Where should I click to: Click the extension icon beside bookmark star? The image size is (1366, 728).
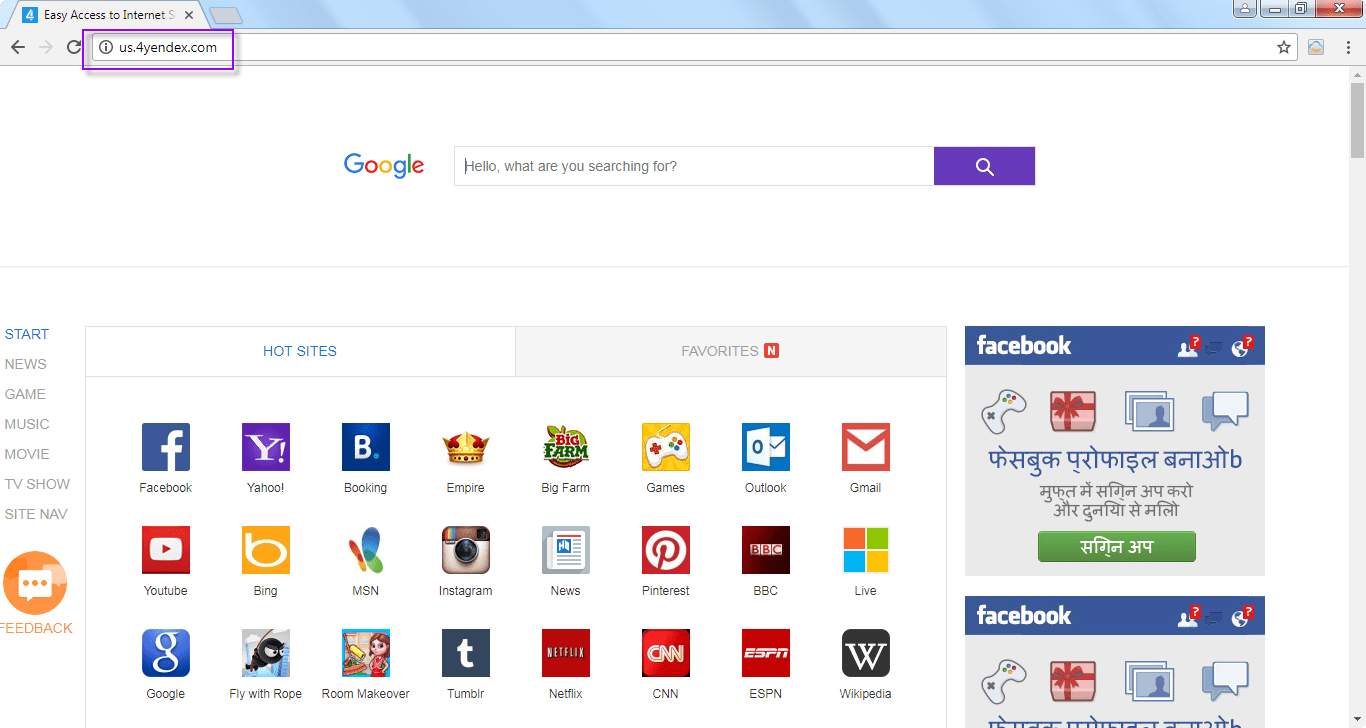click(x=1316, y=47)
